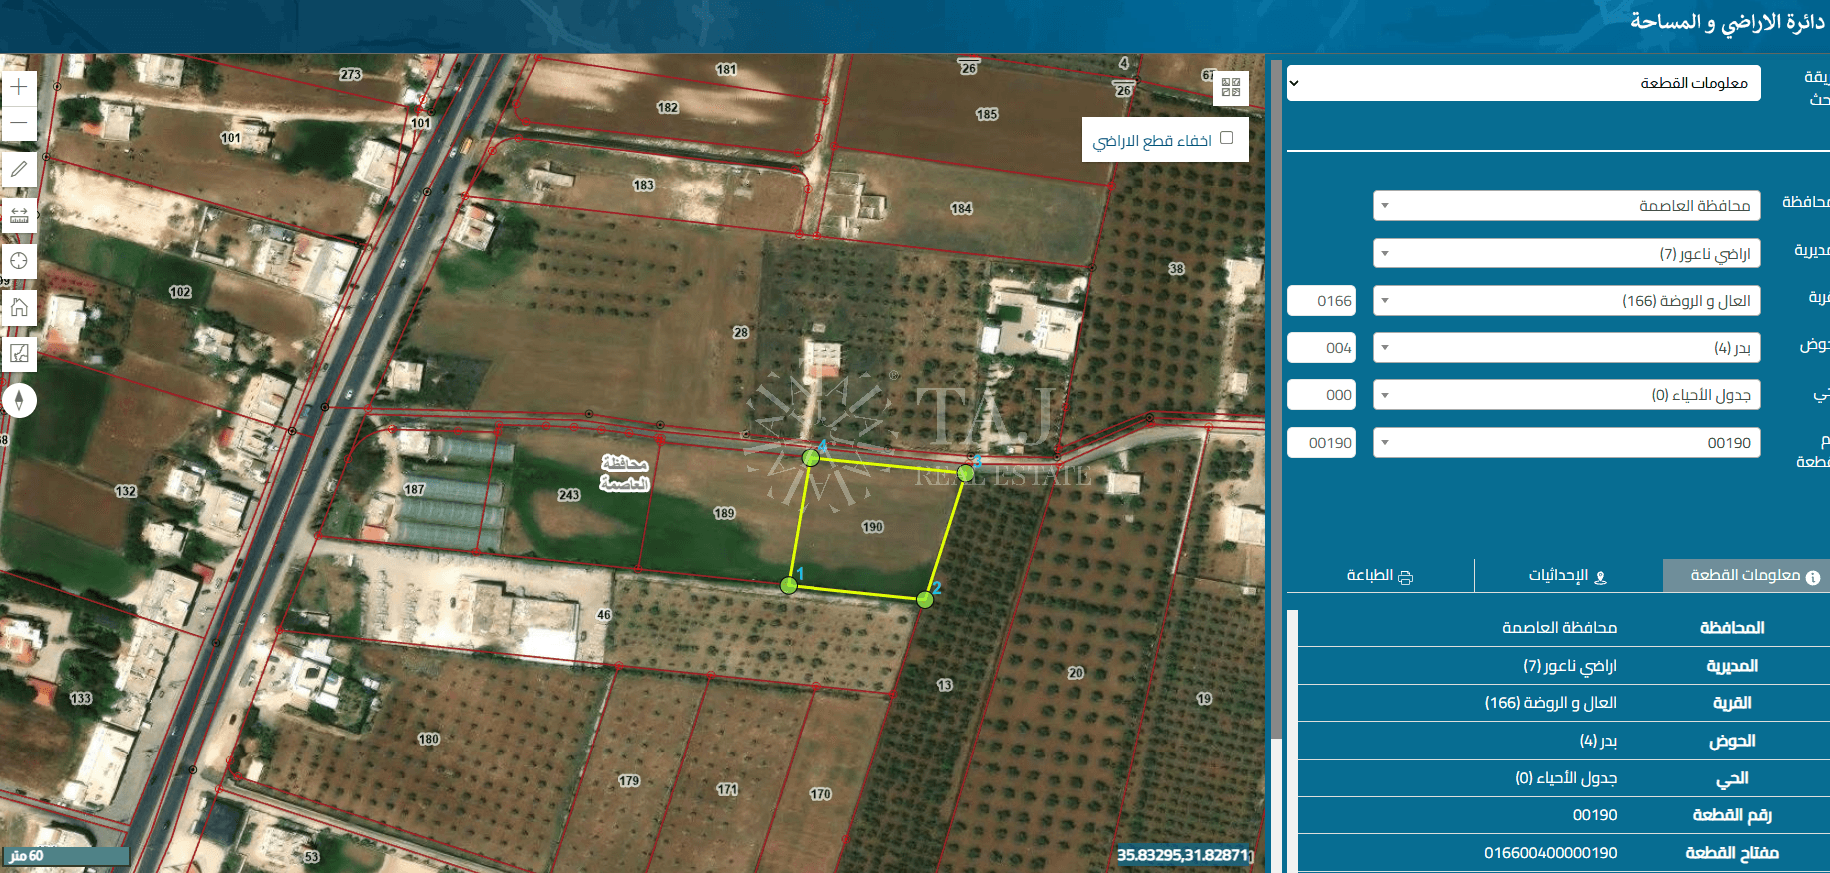Switch to the معلومات القطعة tab
Viewport: 1830px width, 873px height.
coord(1746,575)
